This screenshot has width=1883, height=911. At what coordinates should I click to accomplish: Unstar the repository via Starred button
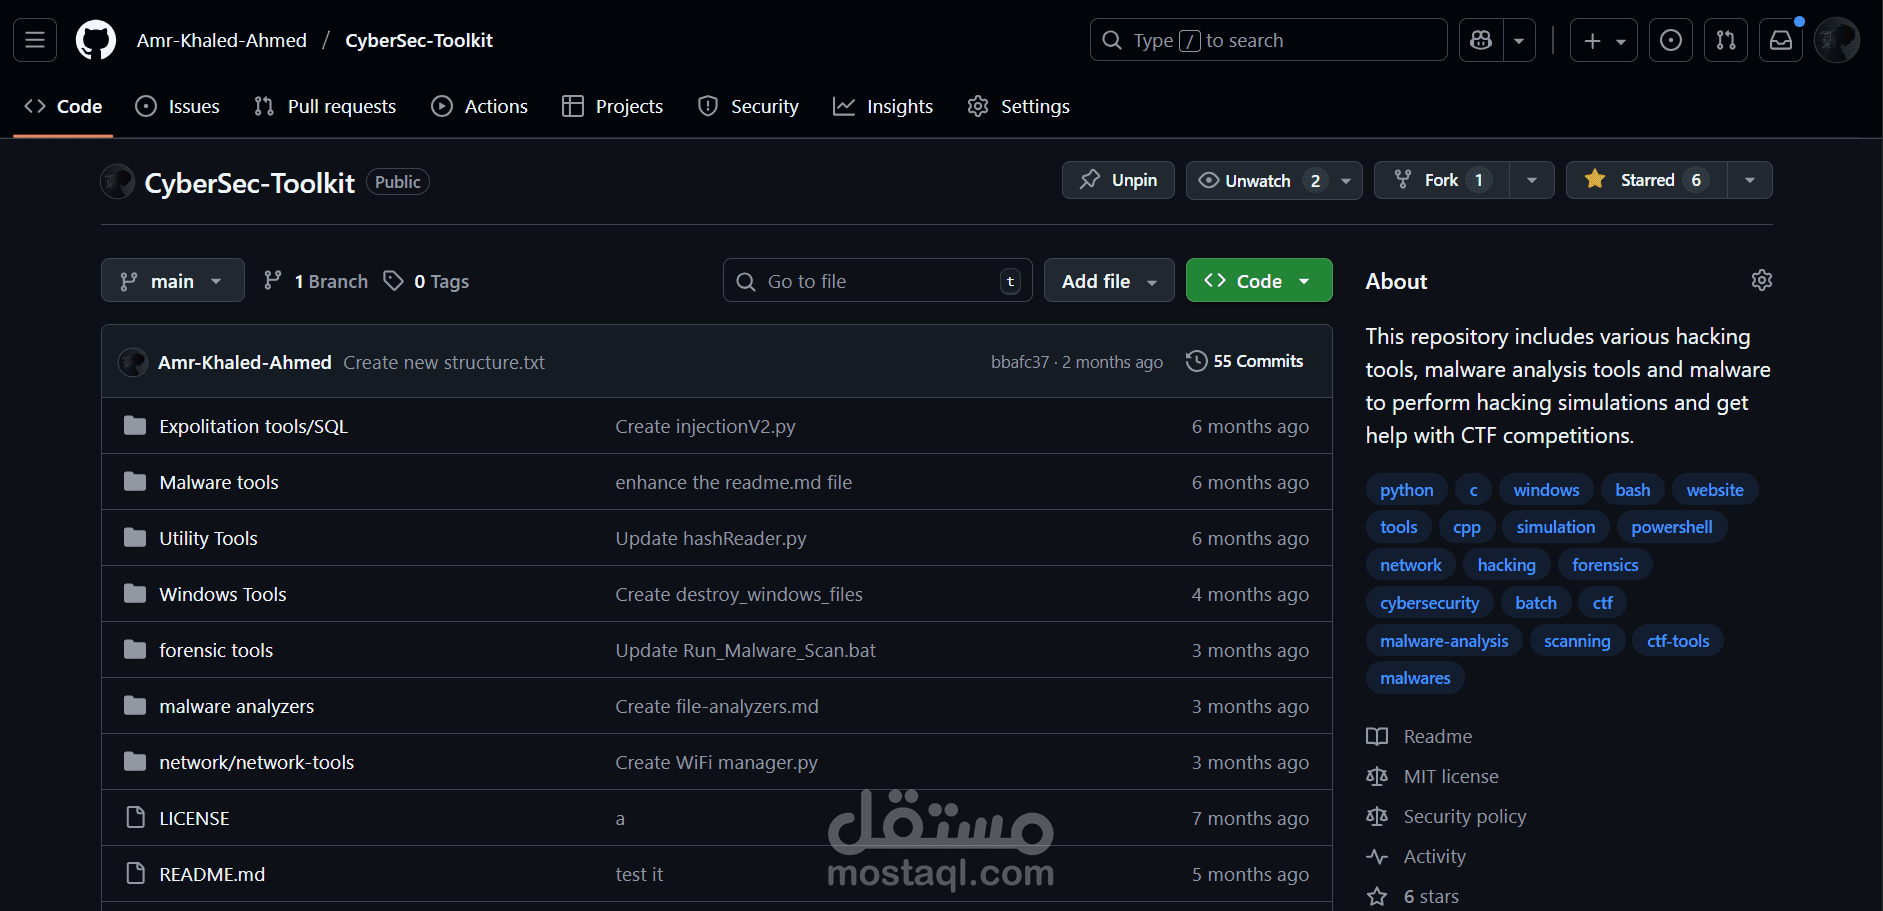tap(1647, 180)
